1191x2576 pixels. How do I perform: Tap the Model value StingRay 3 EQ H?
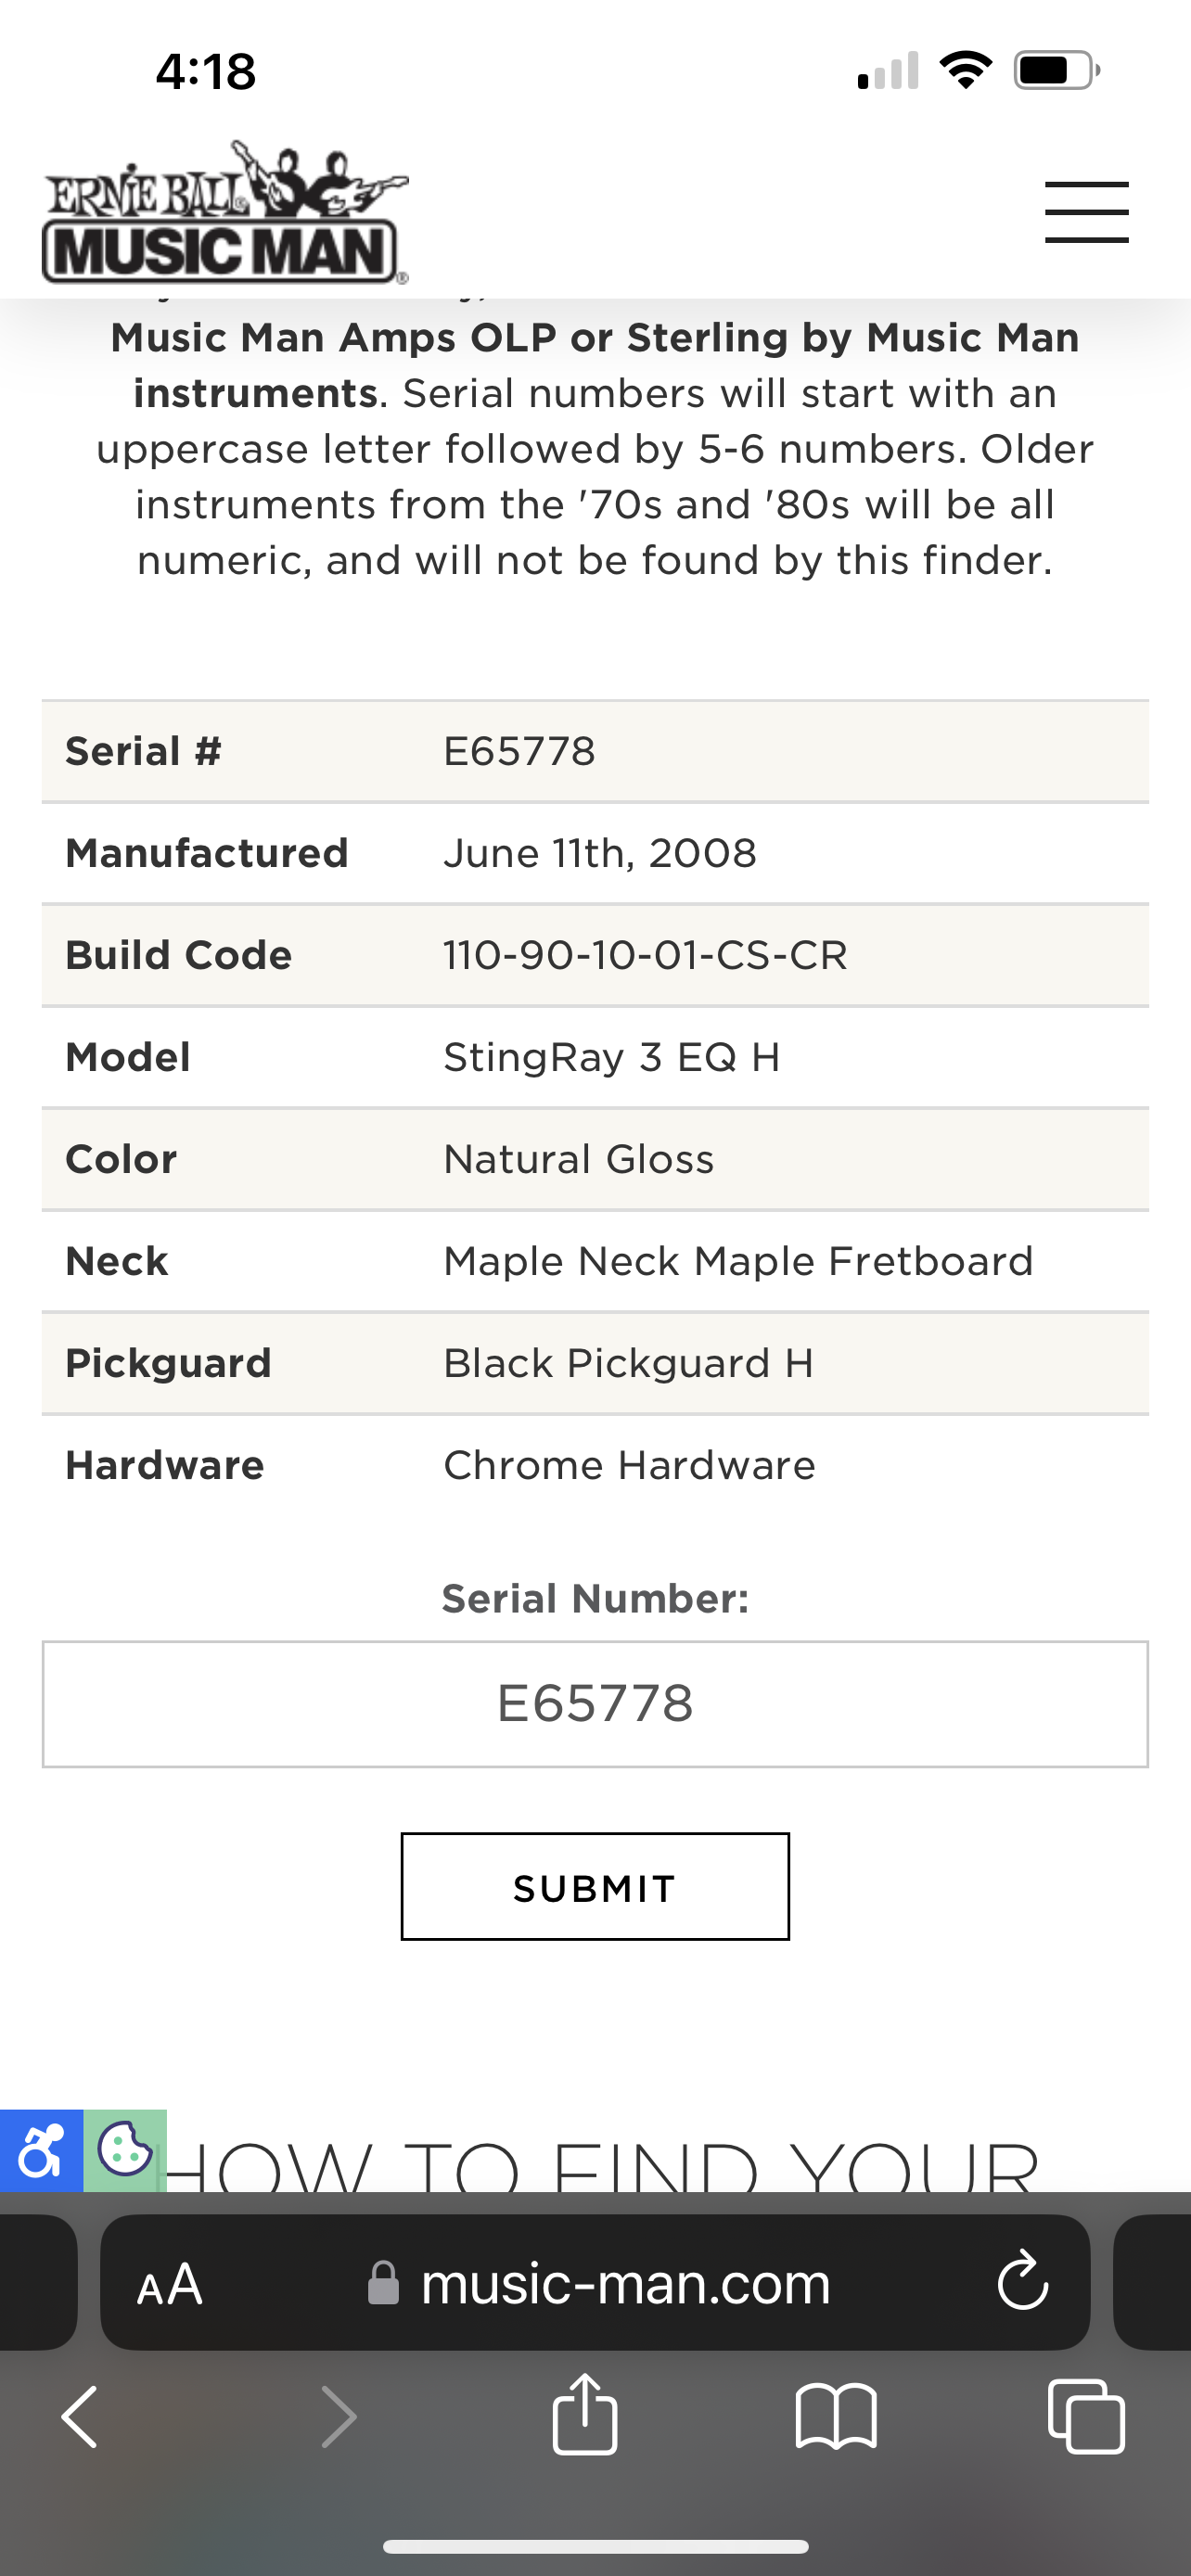612,1057
